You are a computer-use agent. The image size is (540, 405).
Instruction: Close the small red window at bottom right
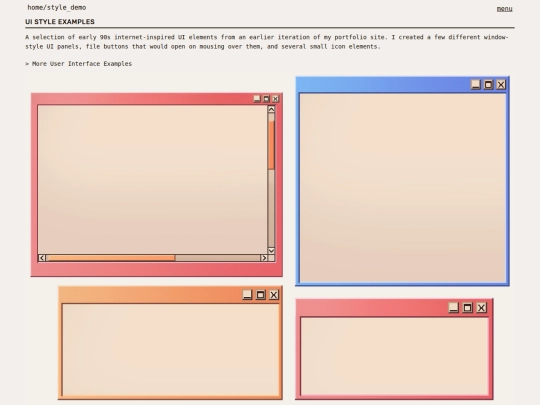pos(481,307)
